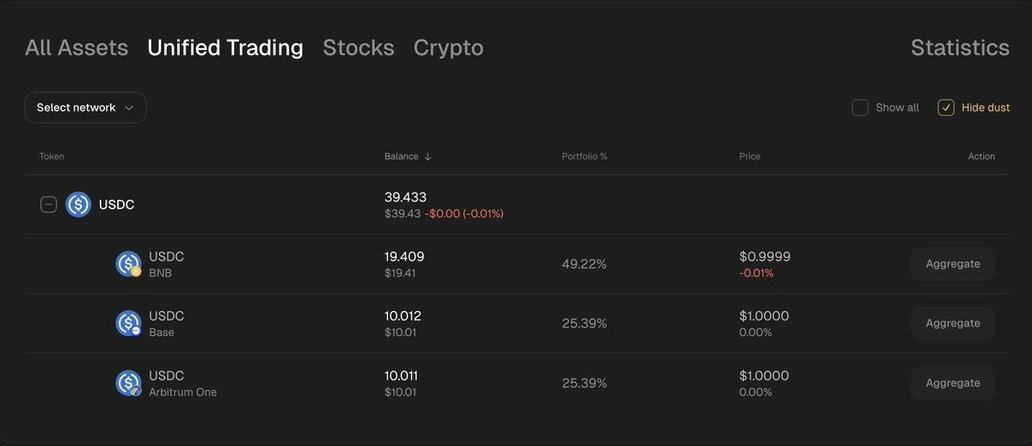The image size is (1032, 446).
Task: Click the Token column header
Action: pos(52,157)
